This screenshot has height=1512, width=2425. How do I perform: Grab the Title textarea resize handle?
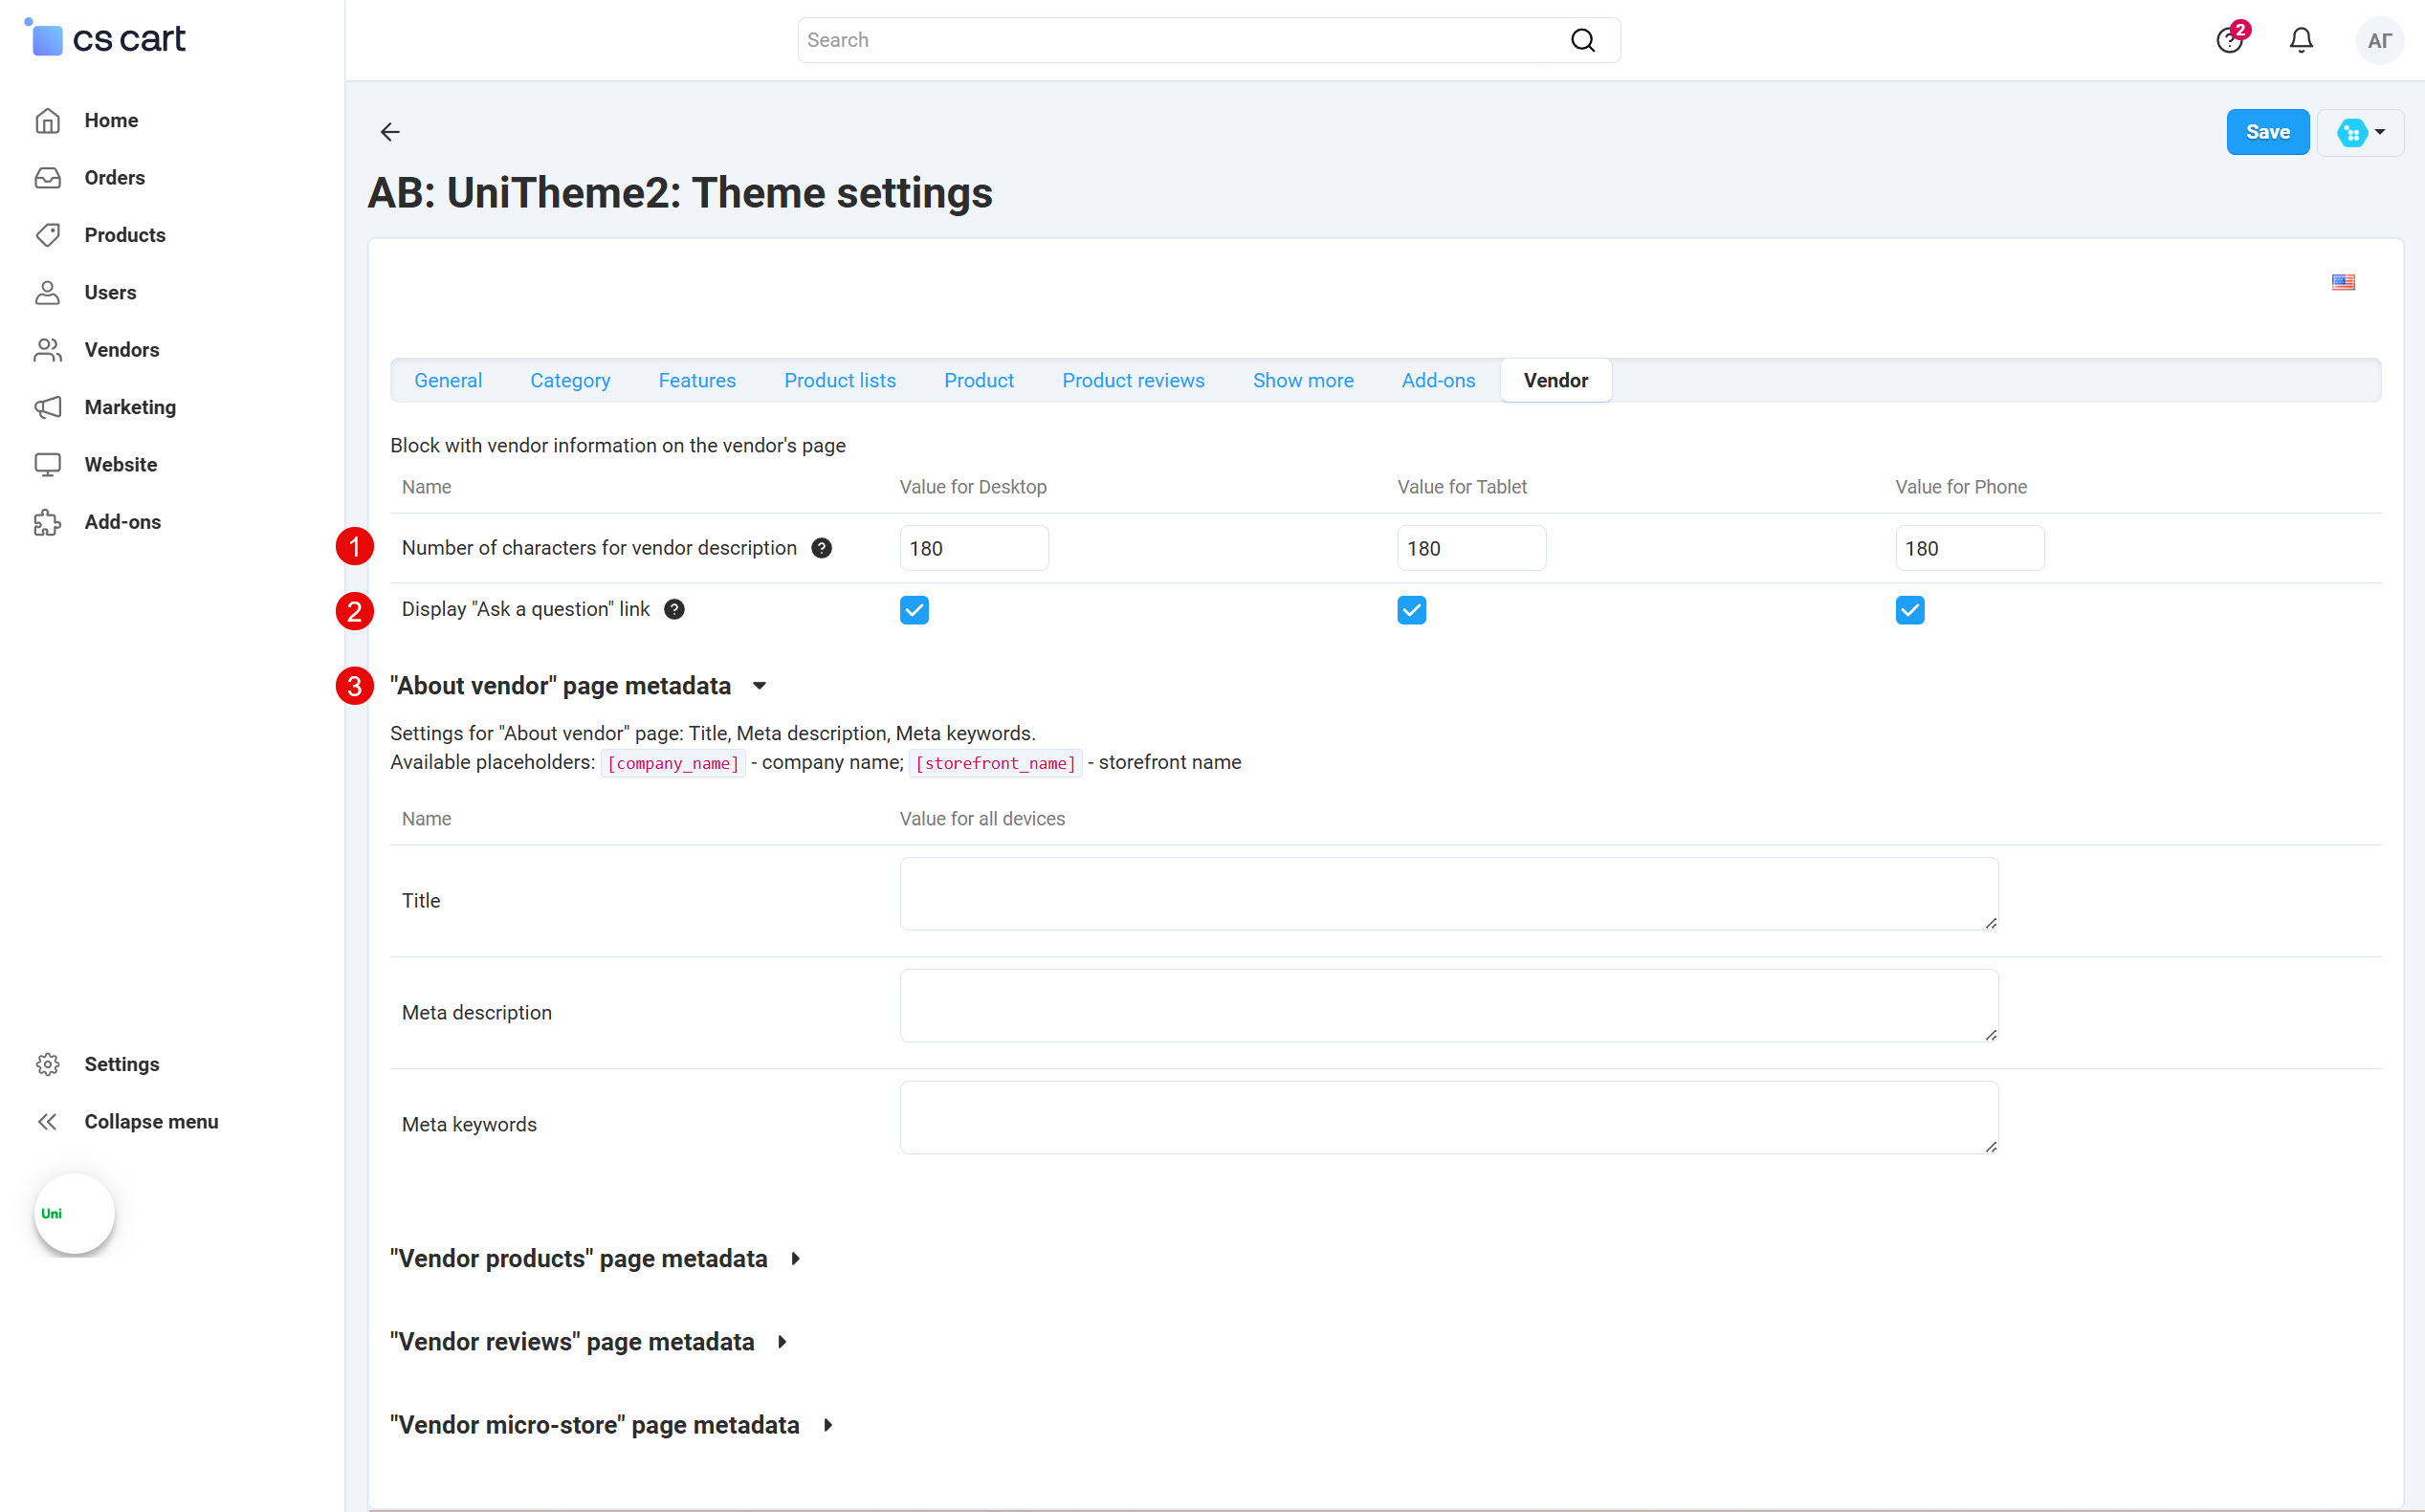tap(1991, 923)
